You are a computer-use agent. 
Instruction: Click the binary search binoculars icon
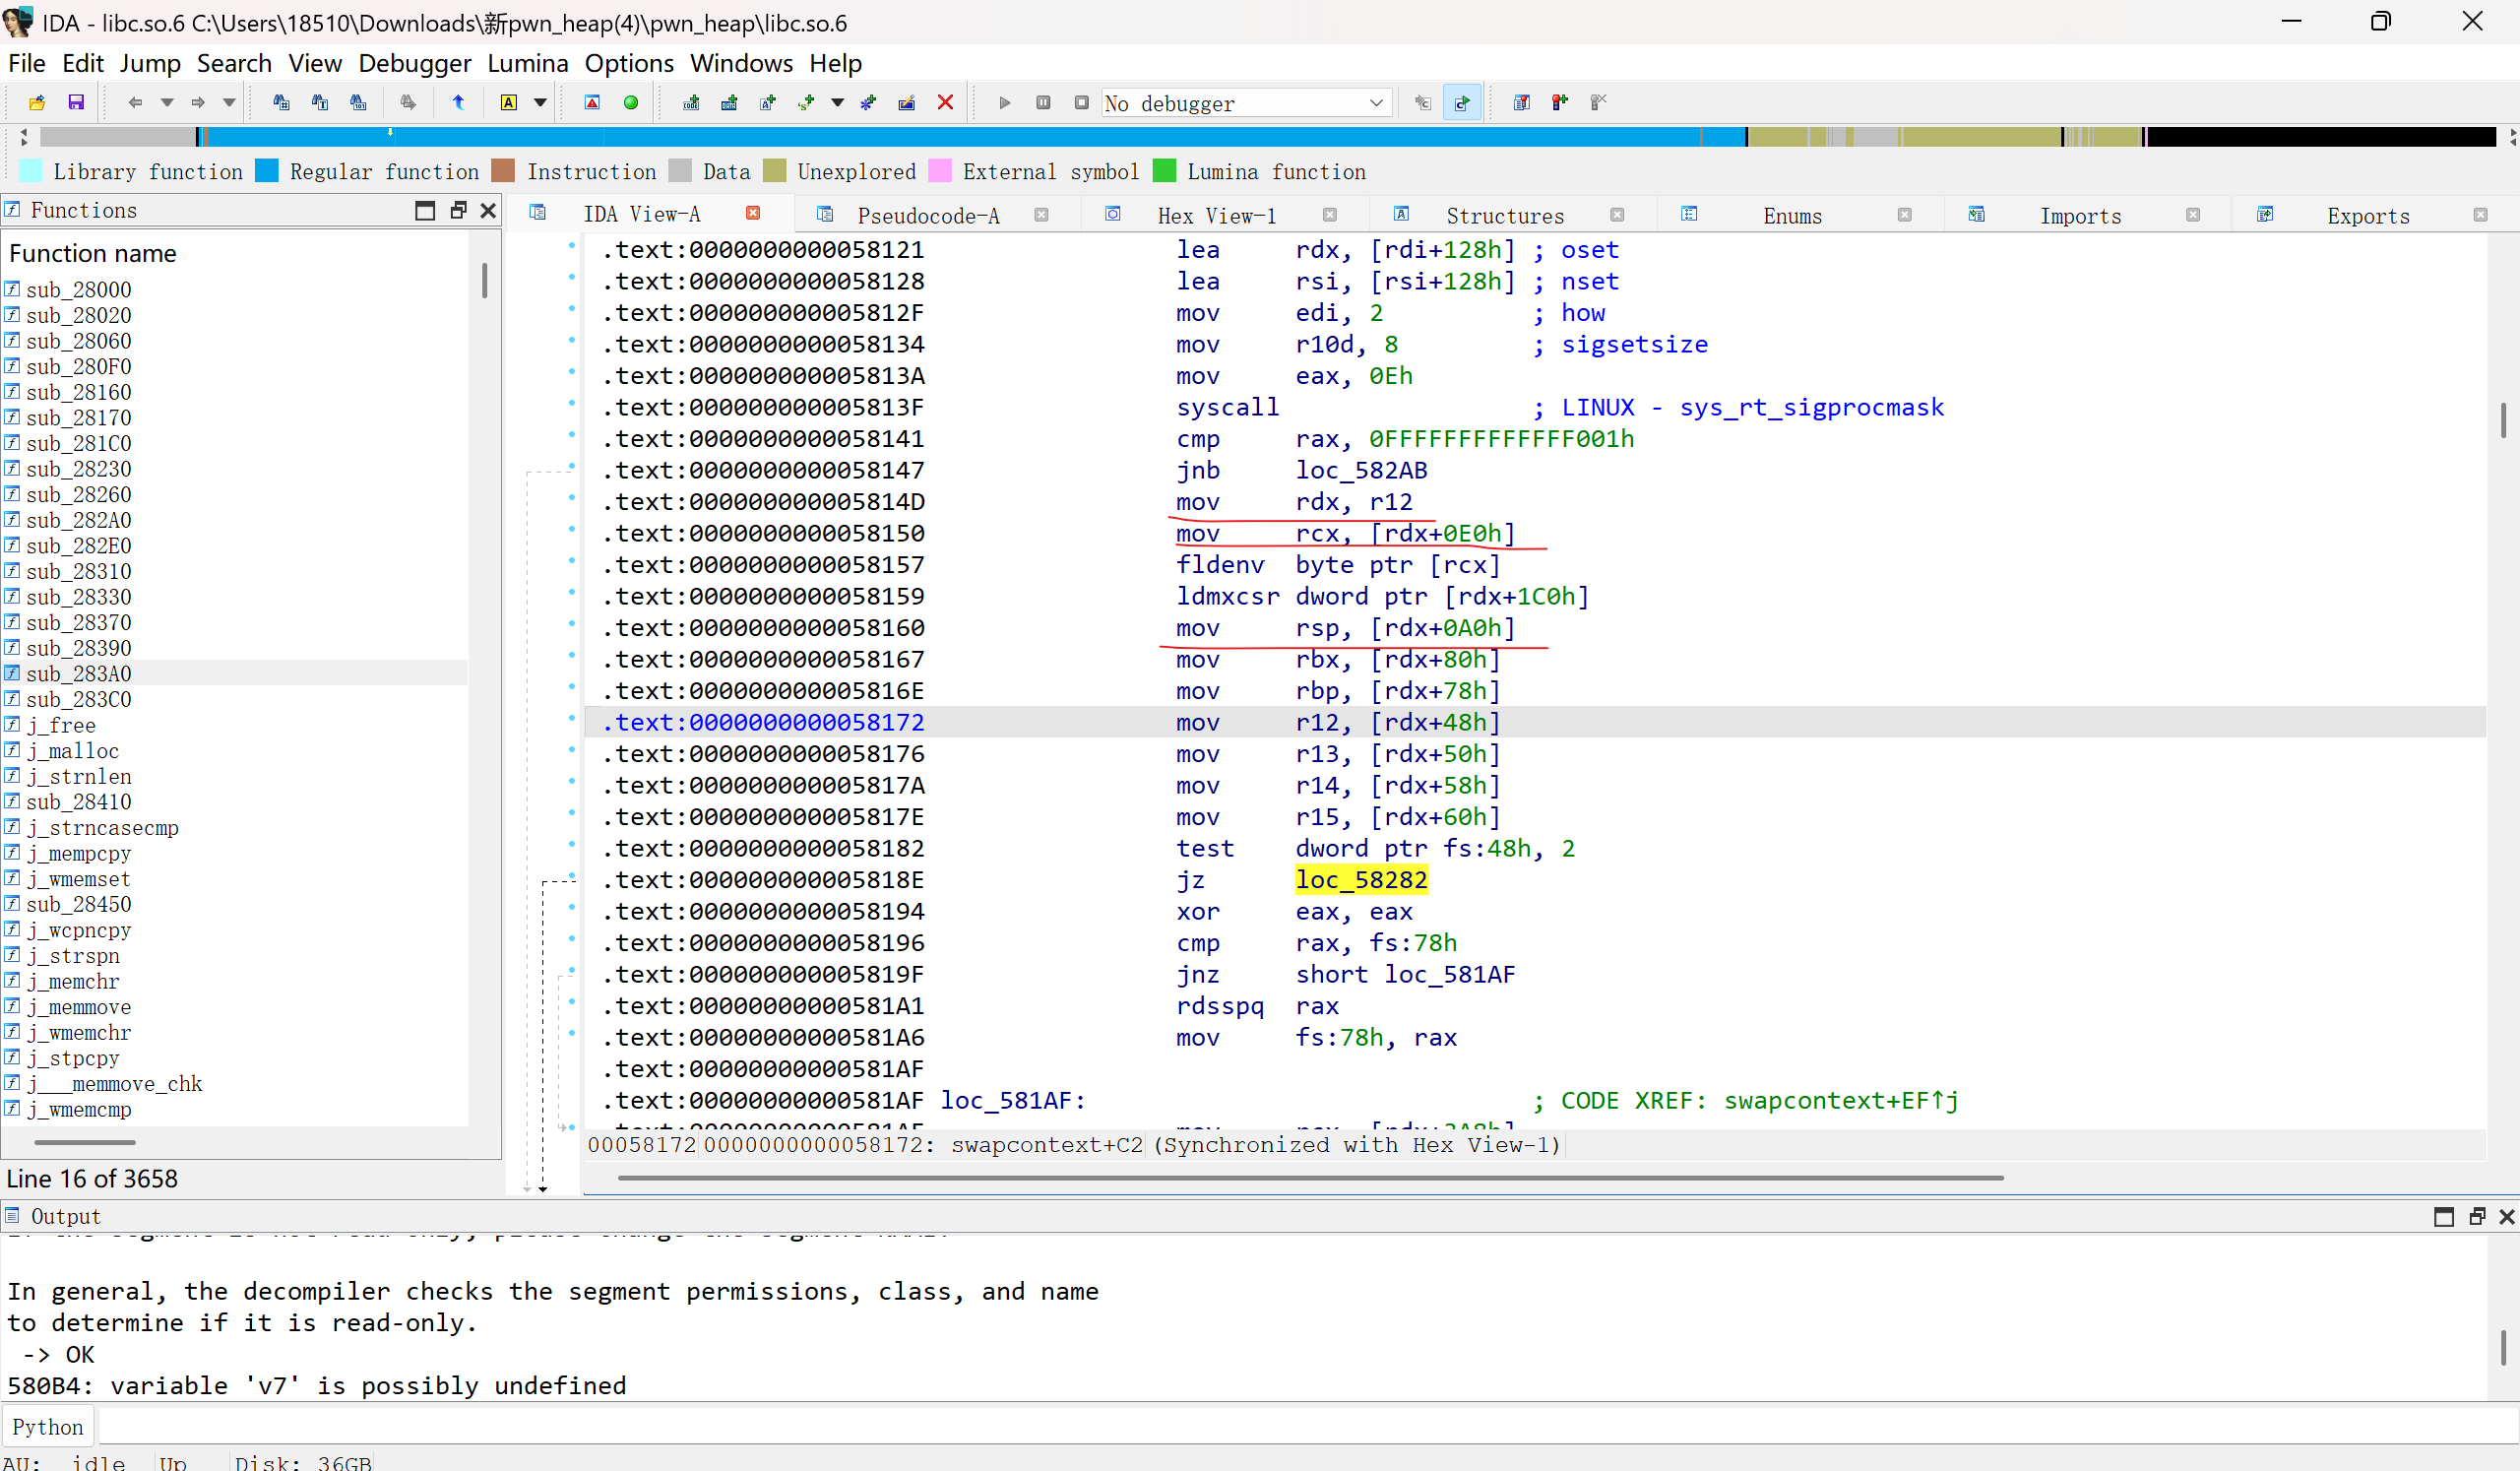pos(358,102)
